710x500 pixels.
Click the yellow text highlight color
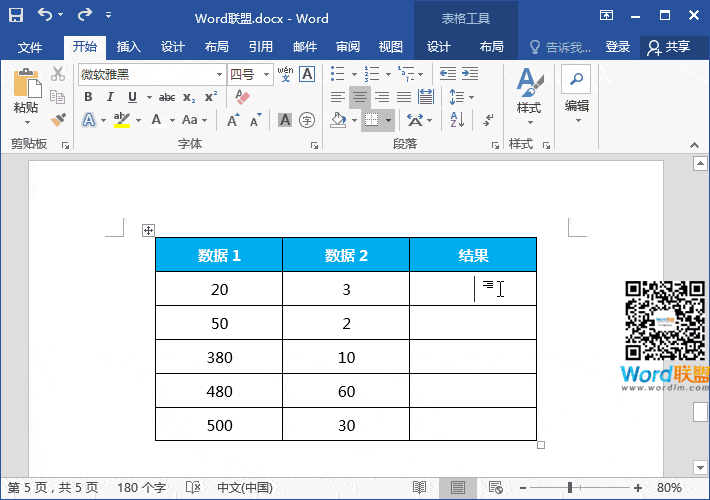tap(122, 120)
